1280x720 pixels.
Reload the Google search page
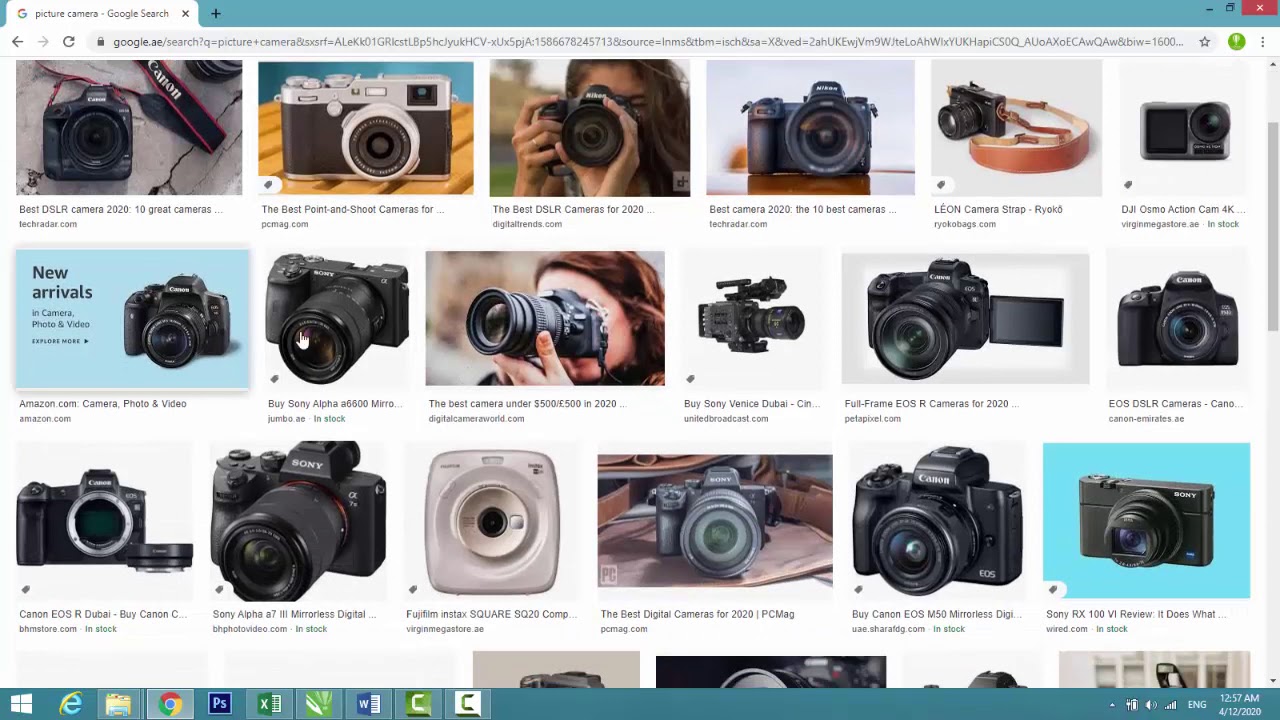69,42
